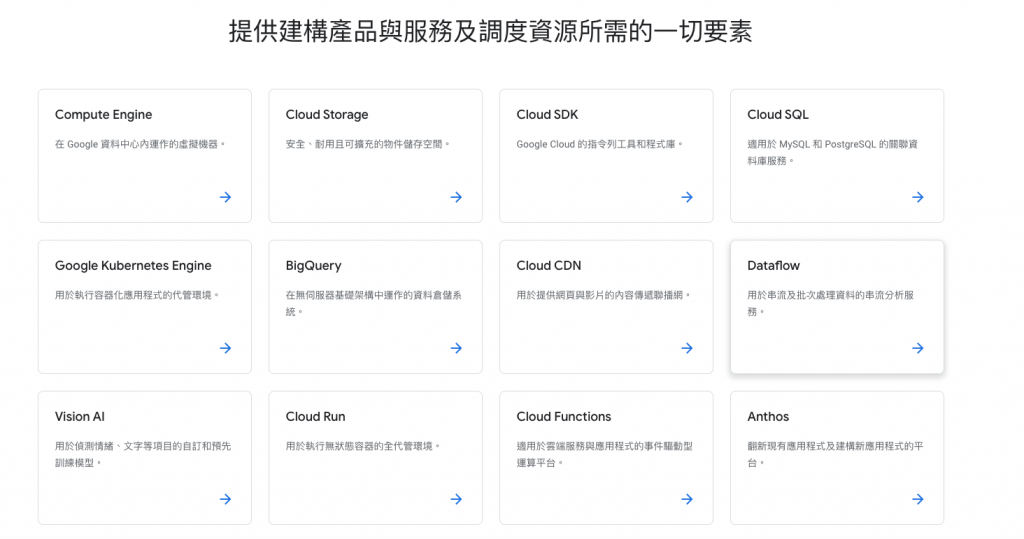Click the description under Google Kubernetes Engine
The image size is (1024, 539).
pyautogui.click(x=137, y=295)
